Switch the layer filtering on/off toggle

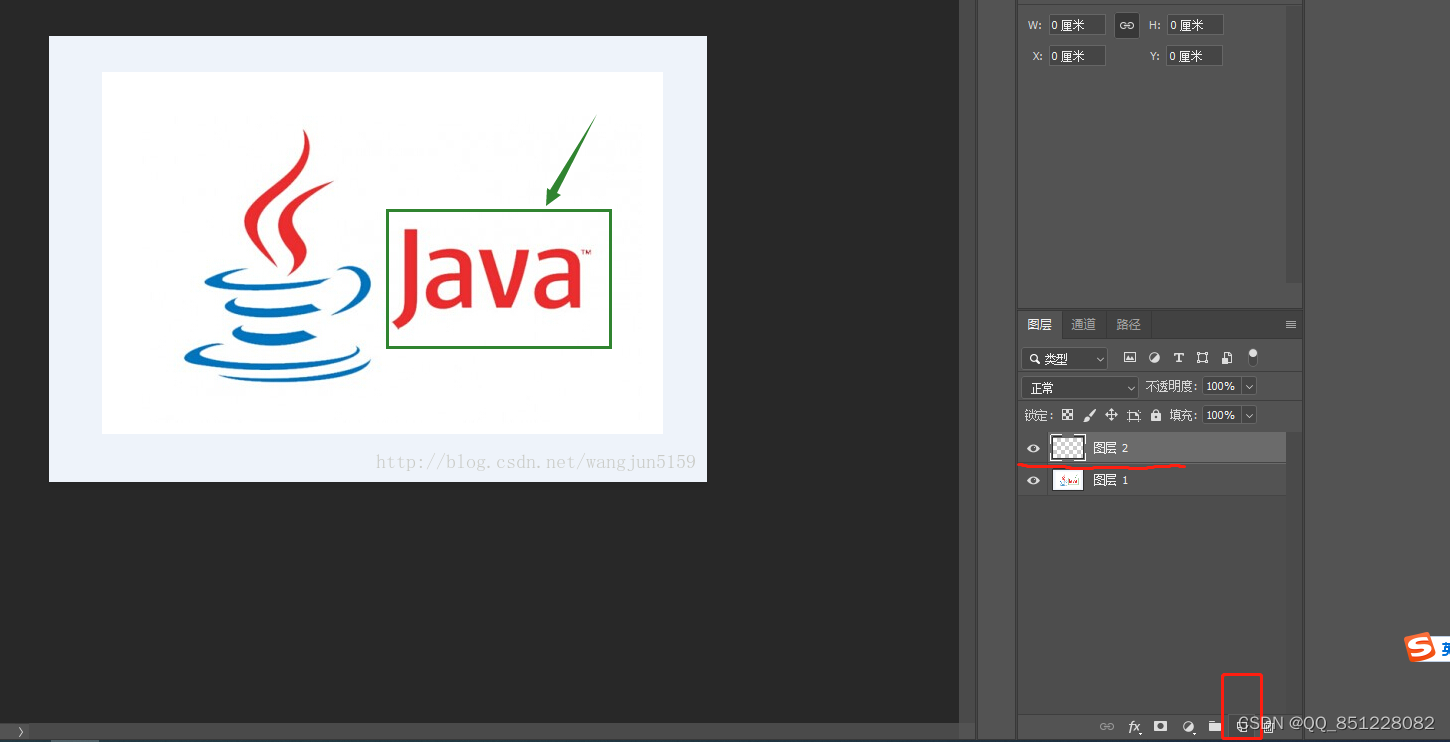tap(1253, 357)
